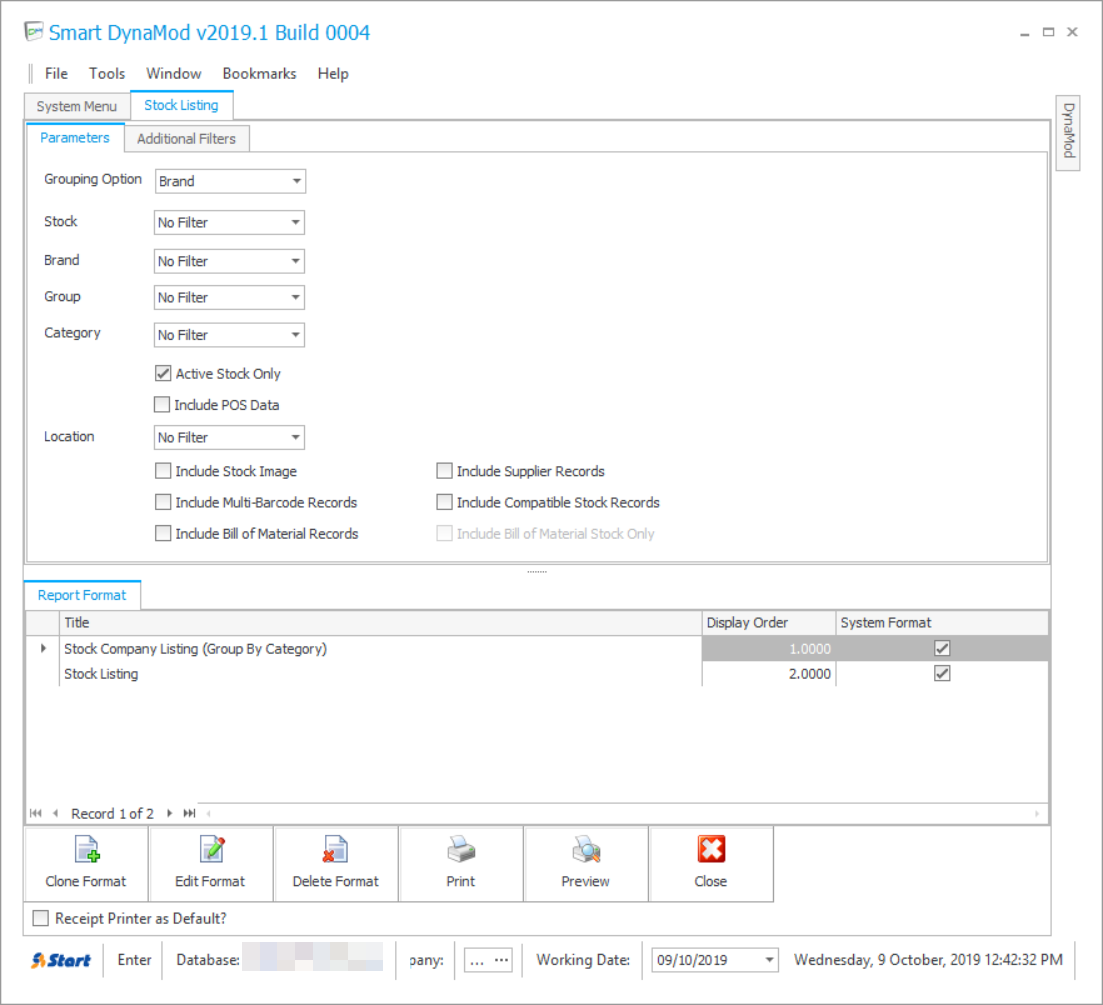1103x1005 pixels.
Task: Enable Include Stock Image checkbox
Action: [x=163, y=471]
